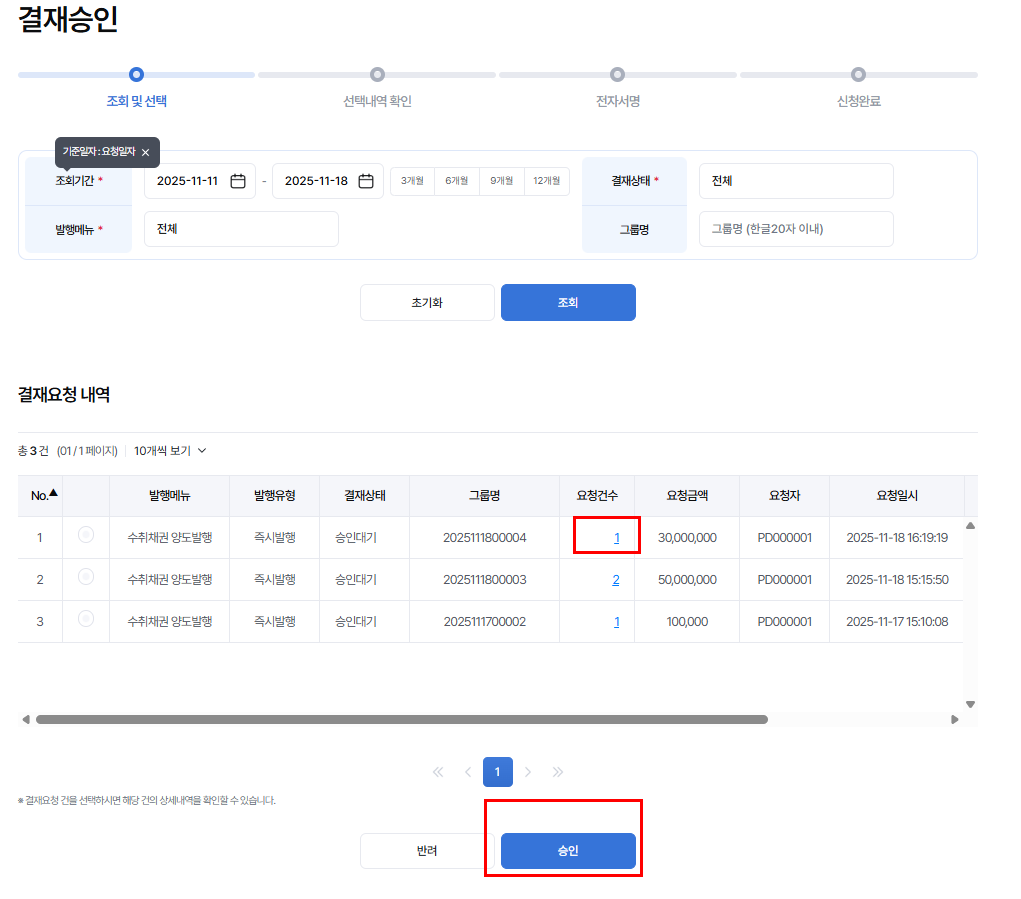1021x899 pixels.
Task: Click the 조회 search button
Action: [568, 303]
